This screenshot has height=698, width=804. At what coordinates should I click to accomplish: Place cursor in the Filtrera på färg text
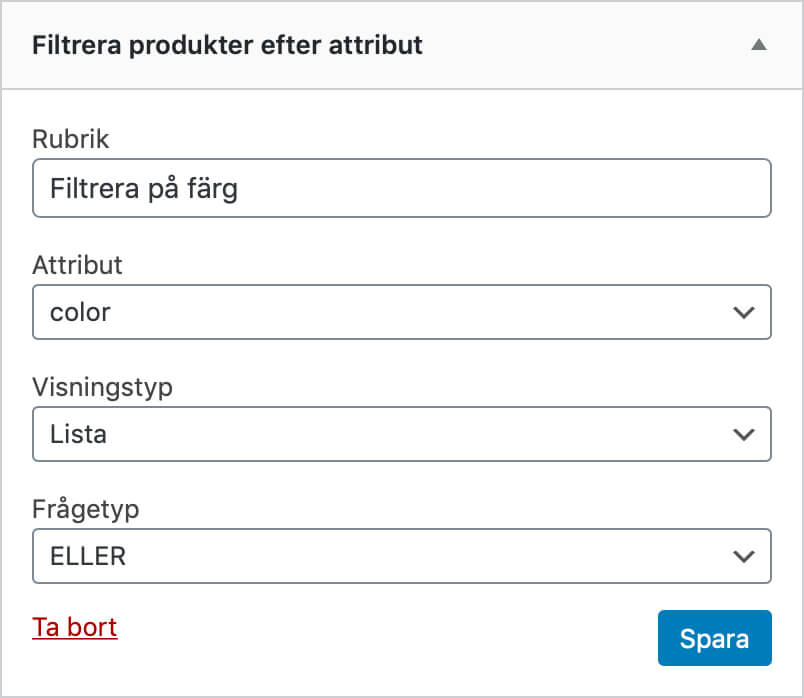point(143,188)
